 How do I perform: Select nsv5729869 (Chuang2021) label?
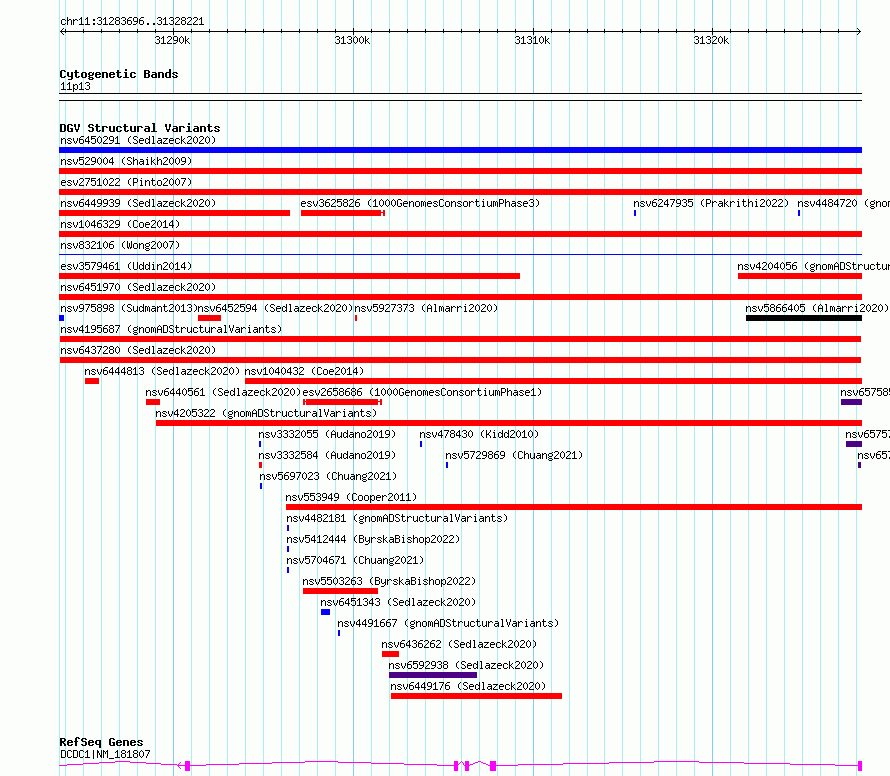click(514, 455)
